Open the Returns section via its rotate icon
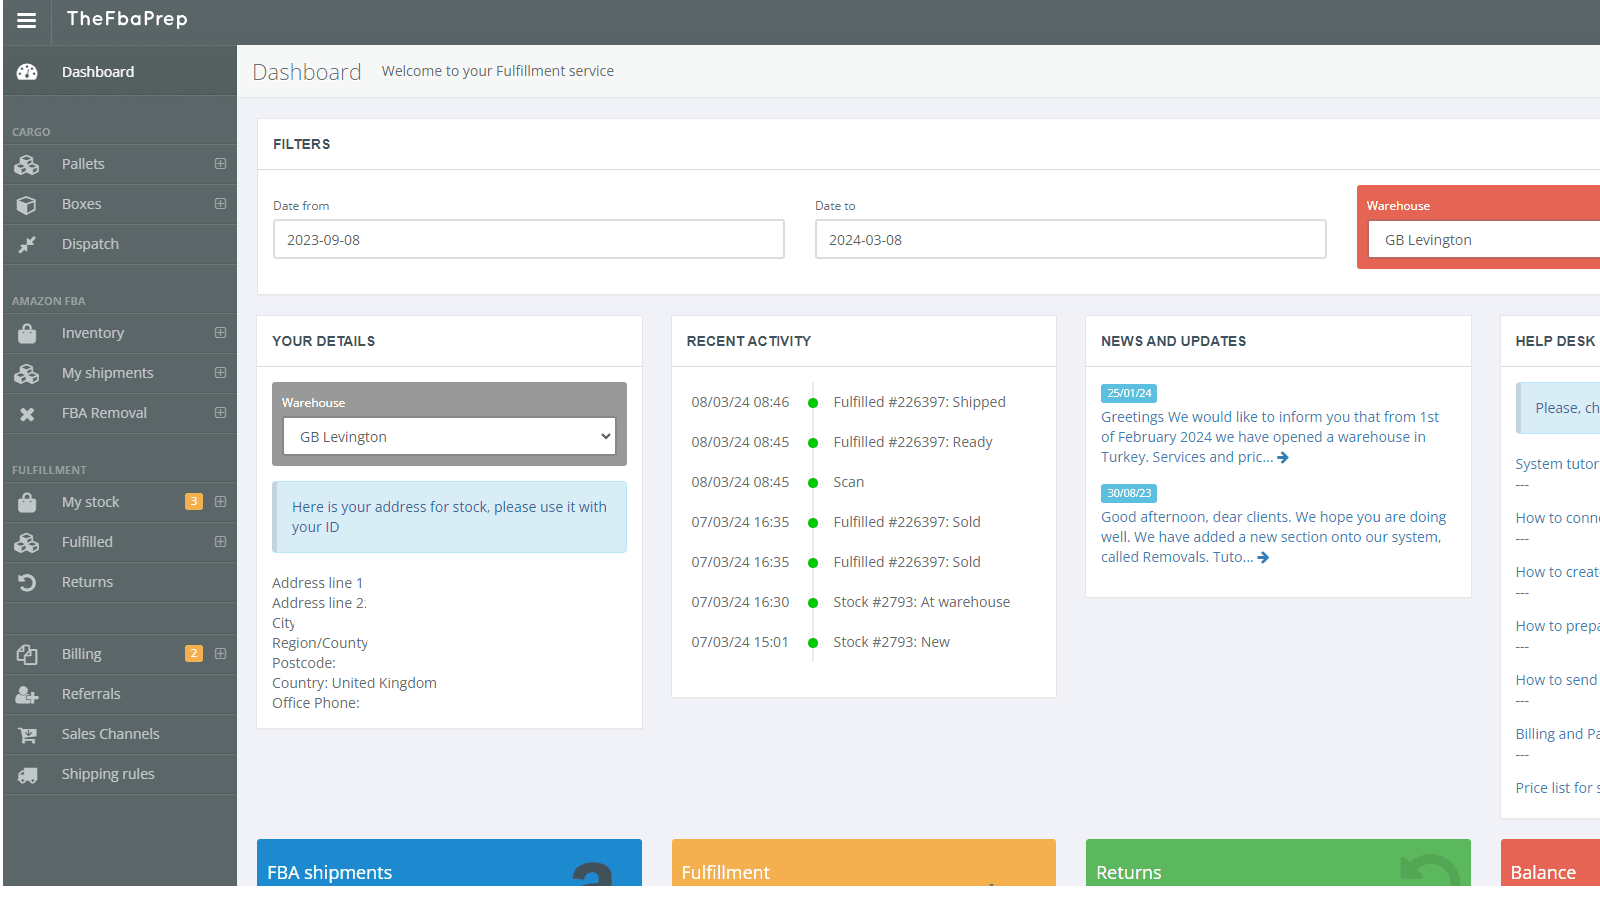 coord(27,581)
